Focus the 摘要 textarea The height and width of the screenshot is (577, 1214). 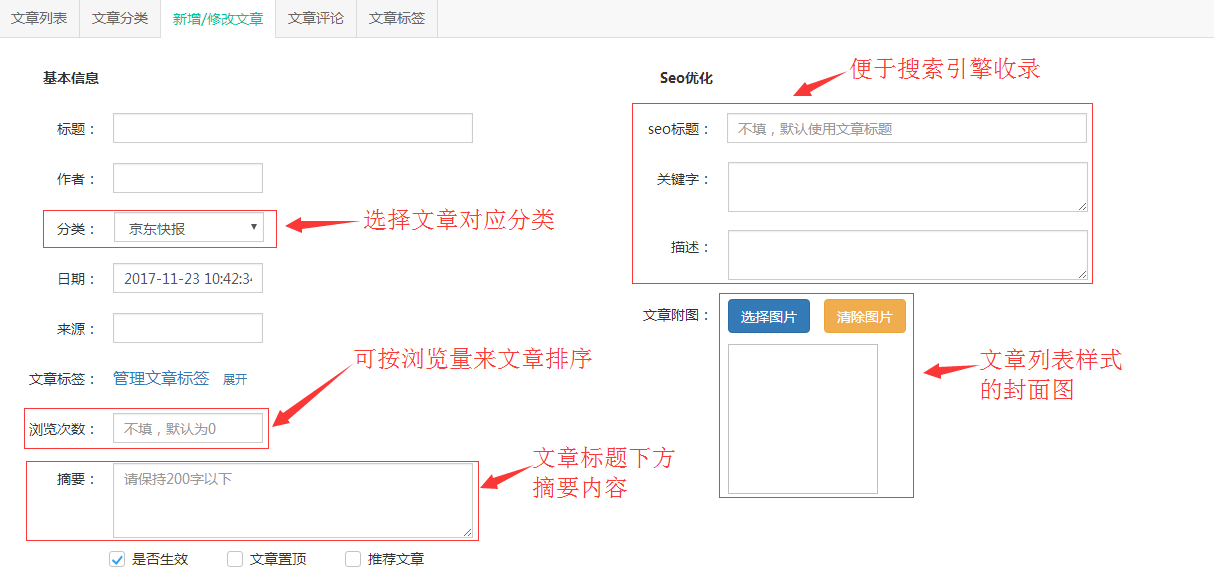coord(292,500)
